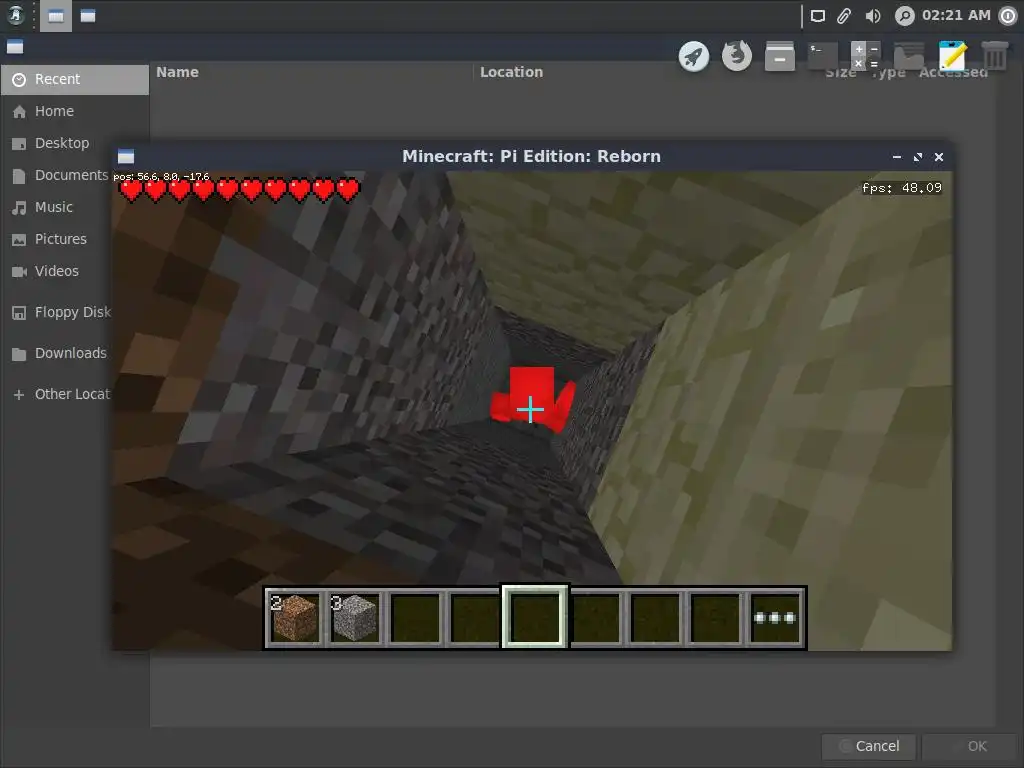Select the empty sixth hotbar slot
1024x768 pixels.
pos(595,618)
